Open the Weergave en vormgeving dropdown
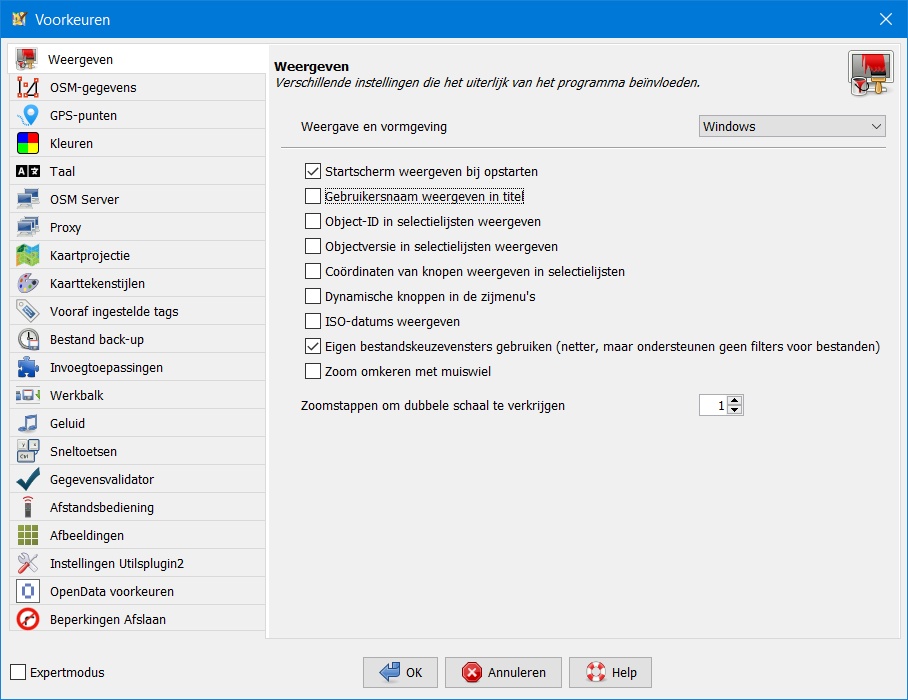 [x=791, y=127]
